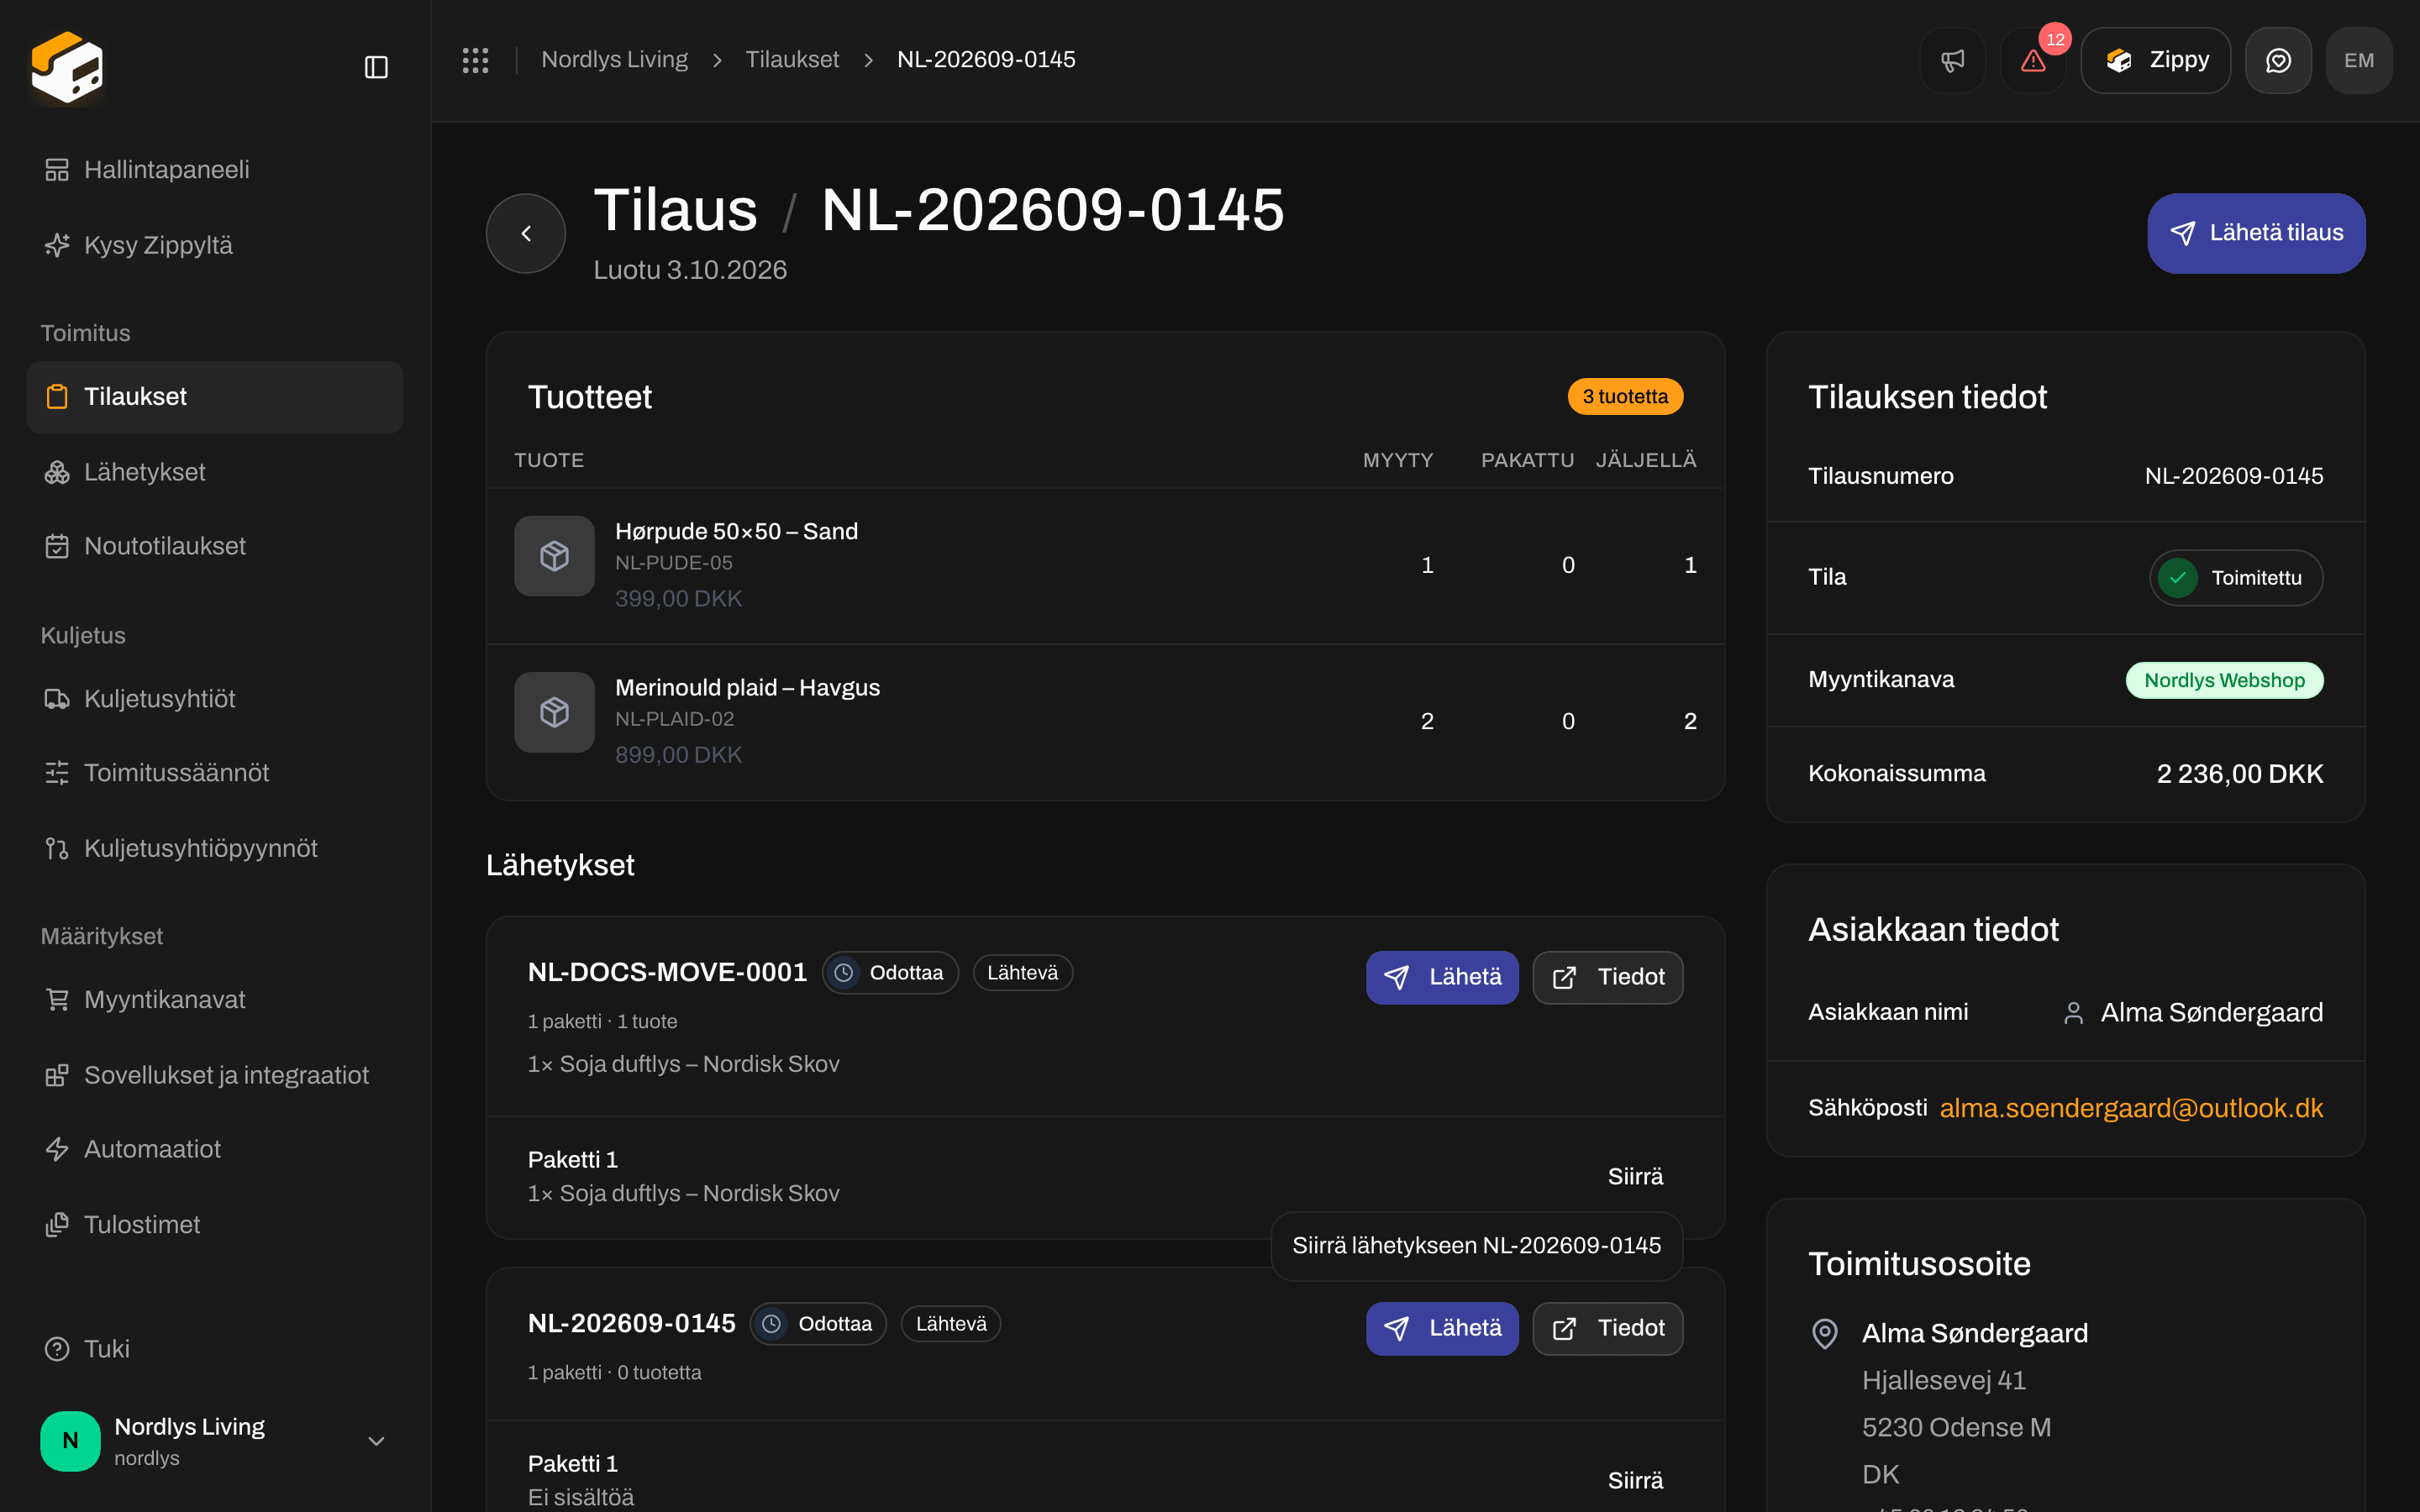Click the green check status icon
Screen dimensions: 2420x1512
pos(2178,578)
